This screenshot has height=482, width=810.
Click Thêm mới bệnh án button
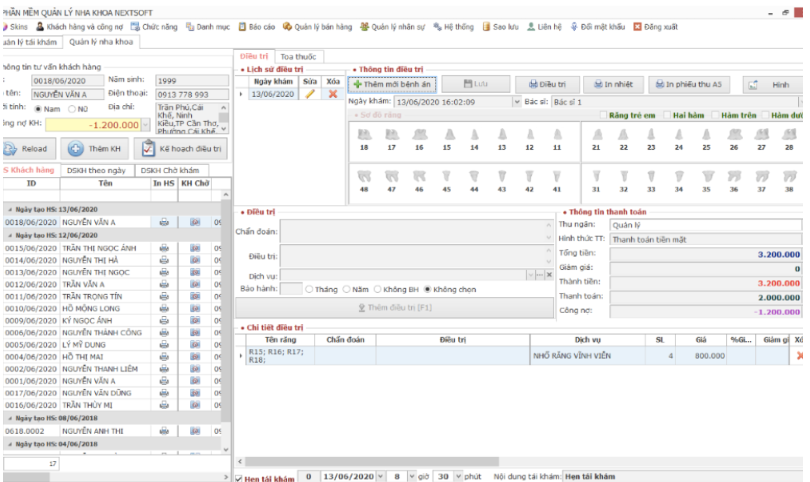pos(392,85)
